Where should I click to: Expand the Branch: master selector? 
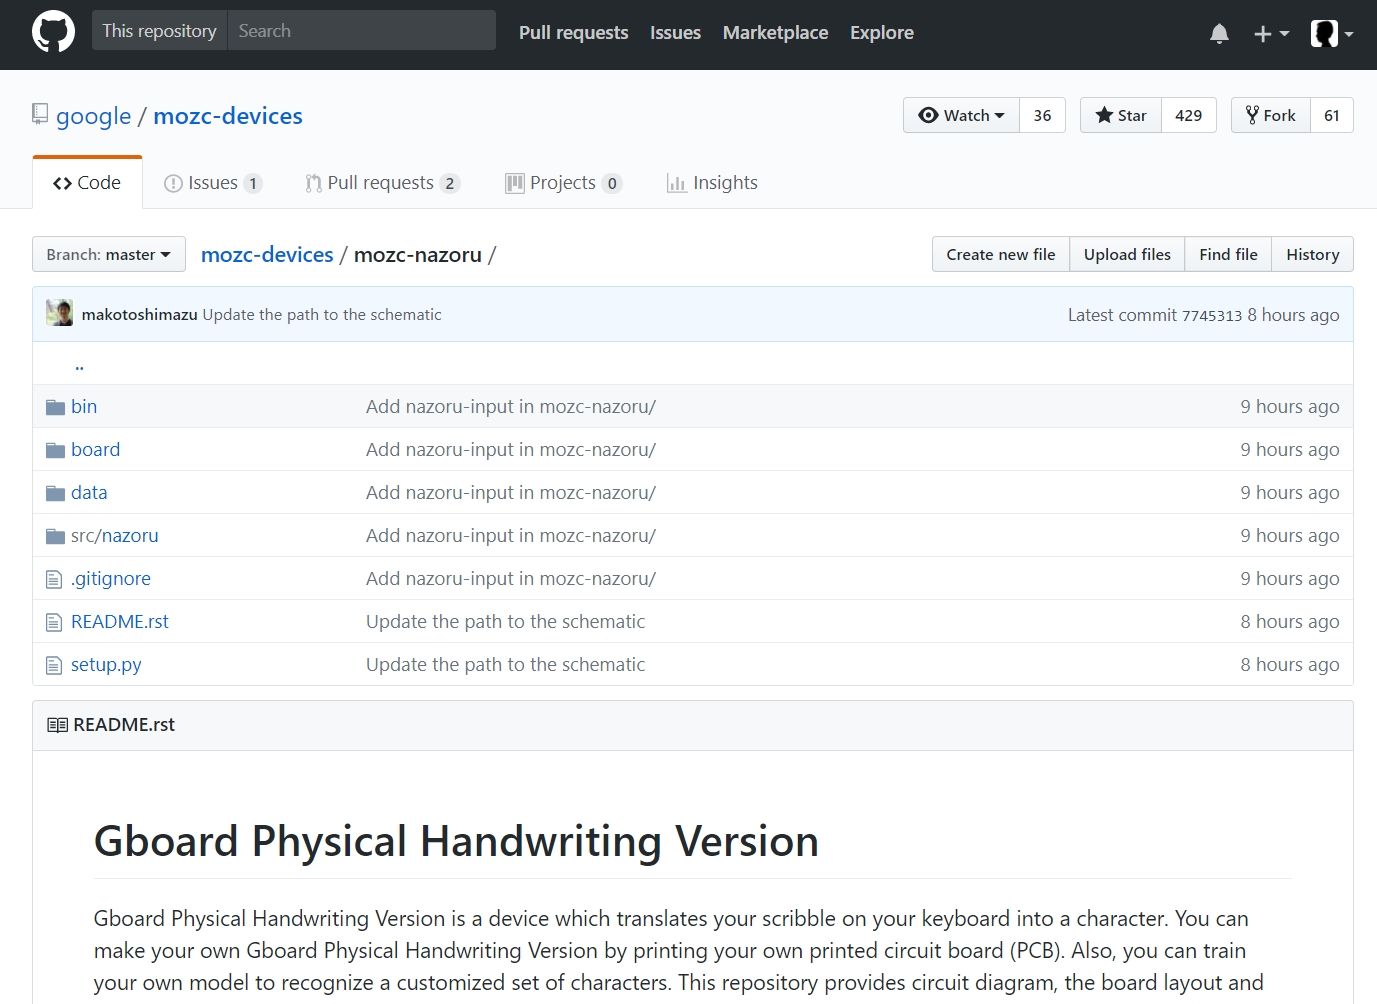pos(109,254)
